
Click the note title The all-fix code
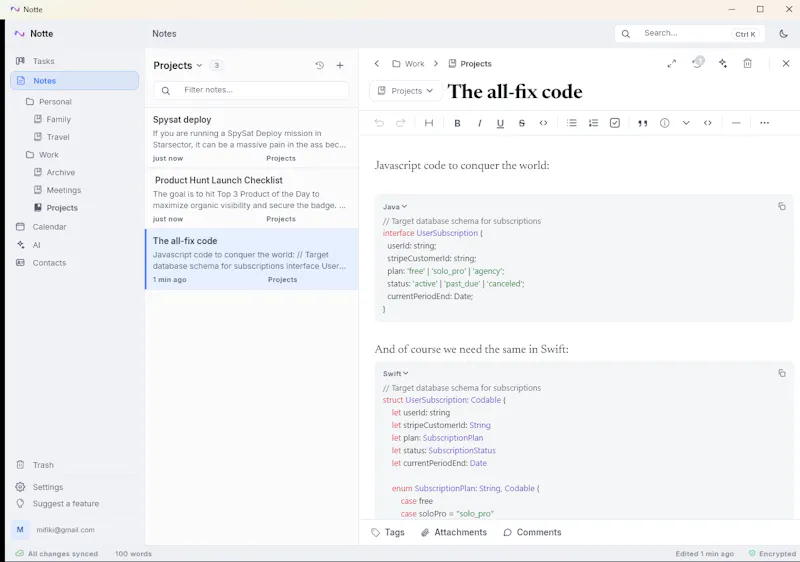(515, 91)
